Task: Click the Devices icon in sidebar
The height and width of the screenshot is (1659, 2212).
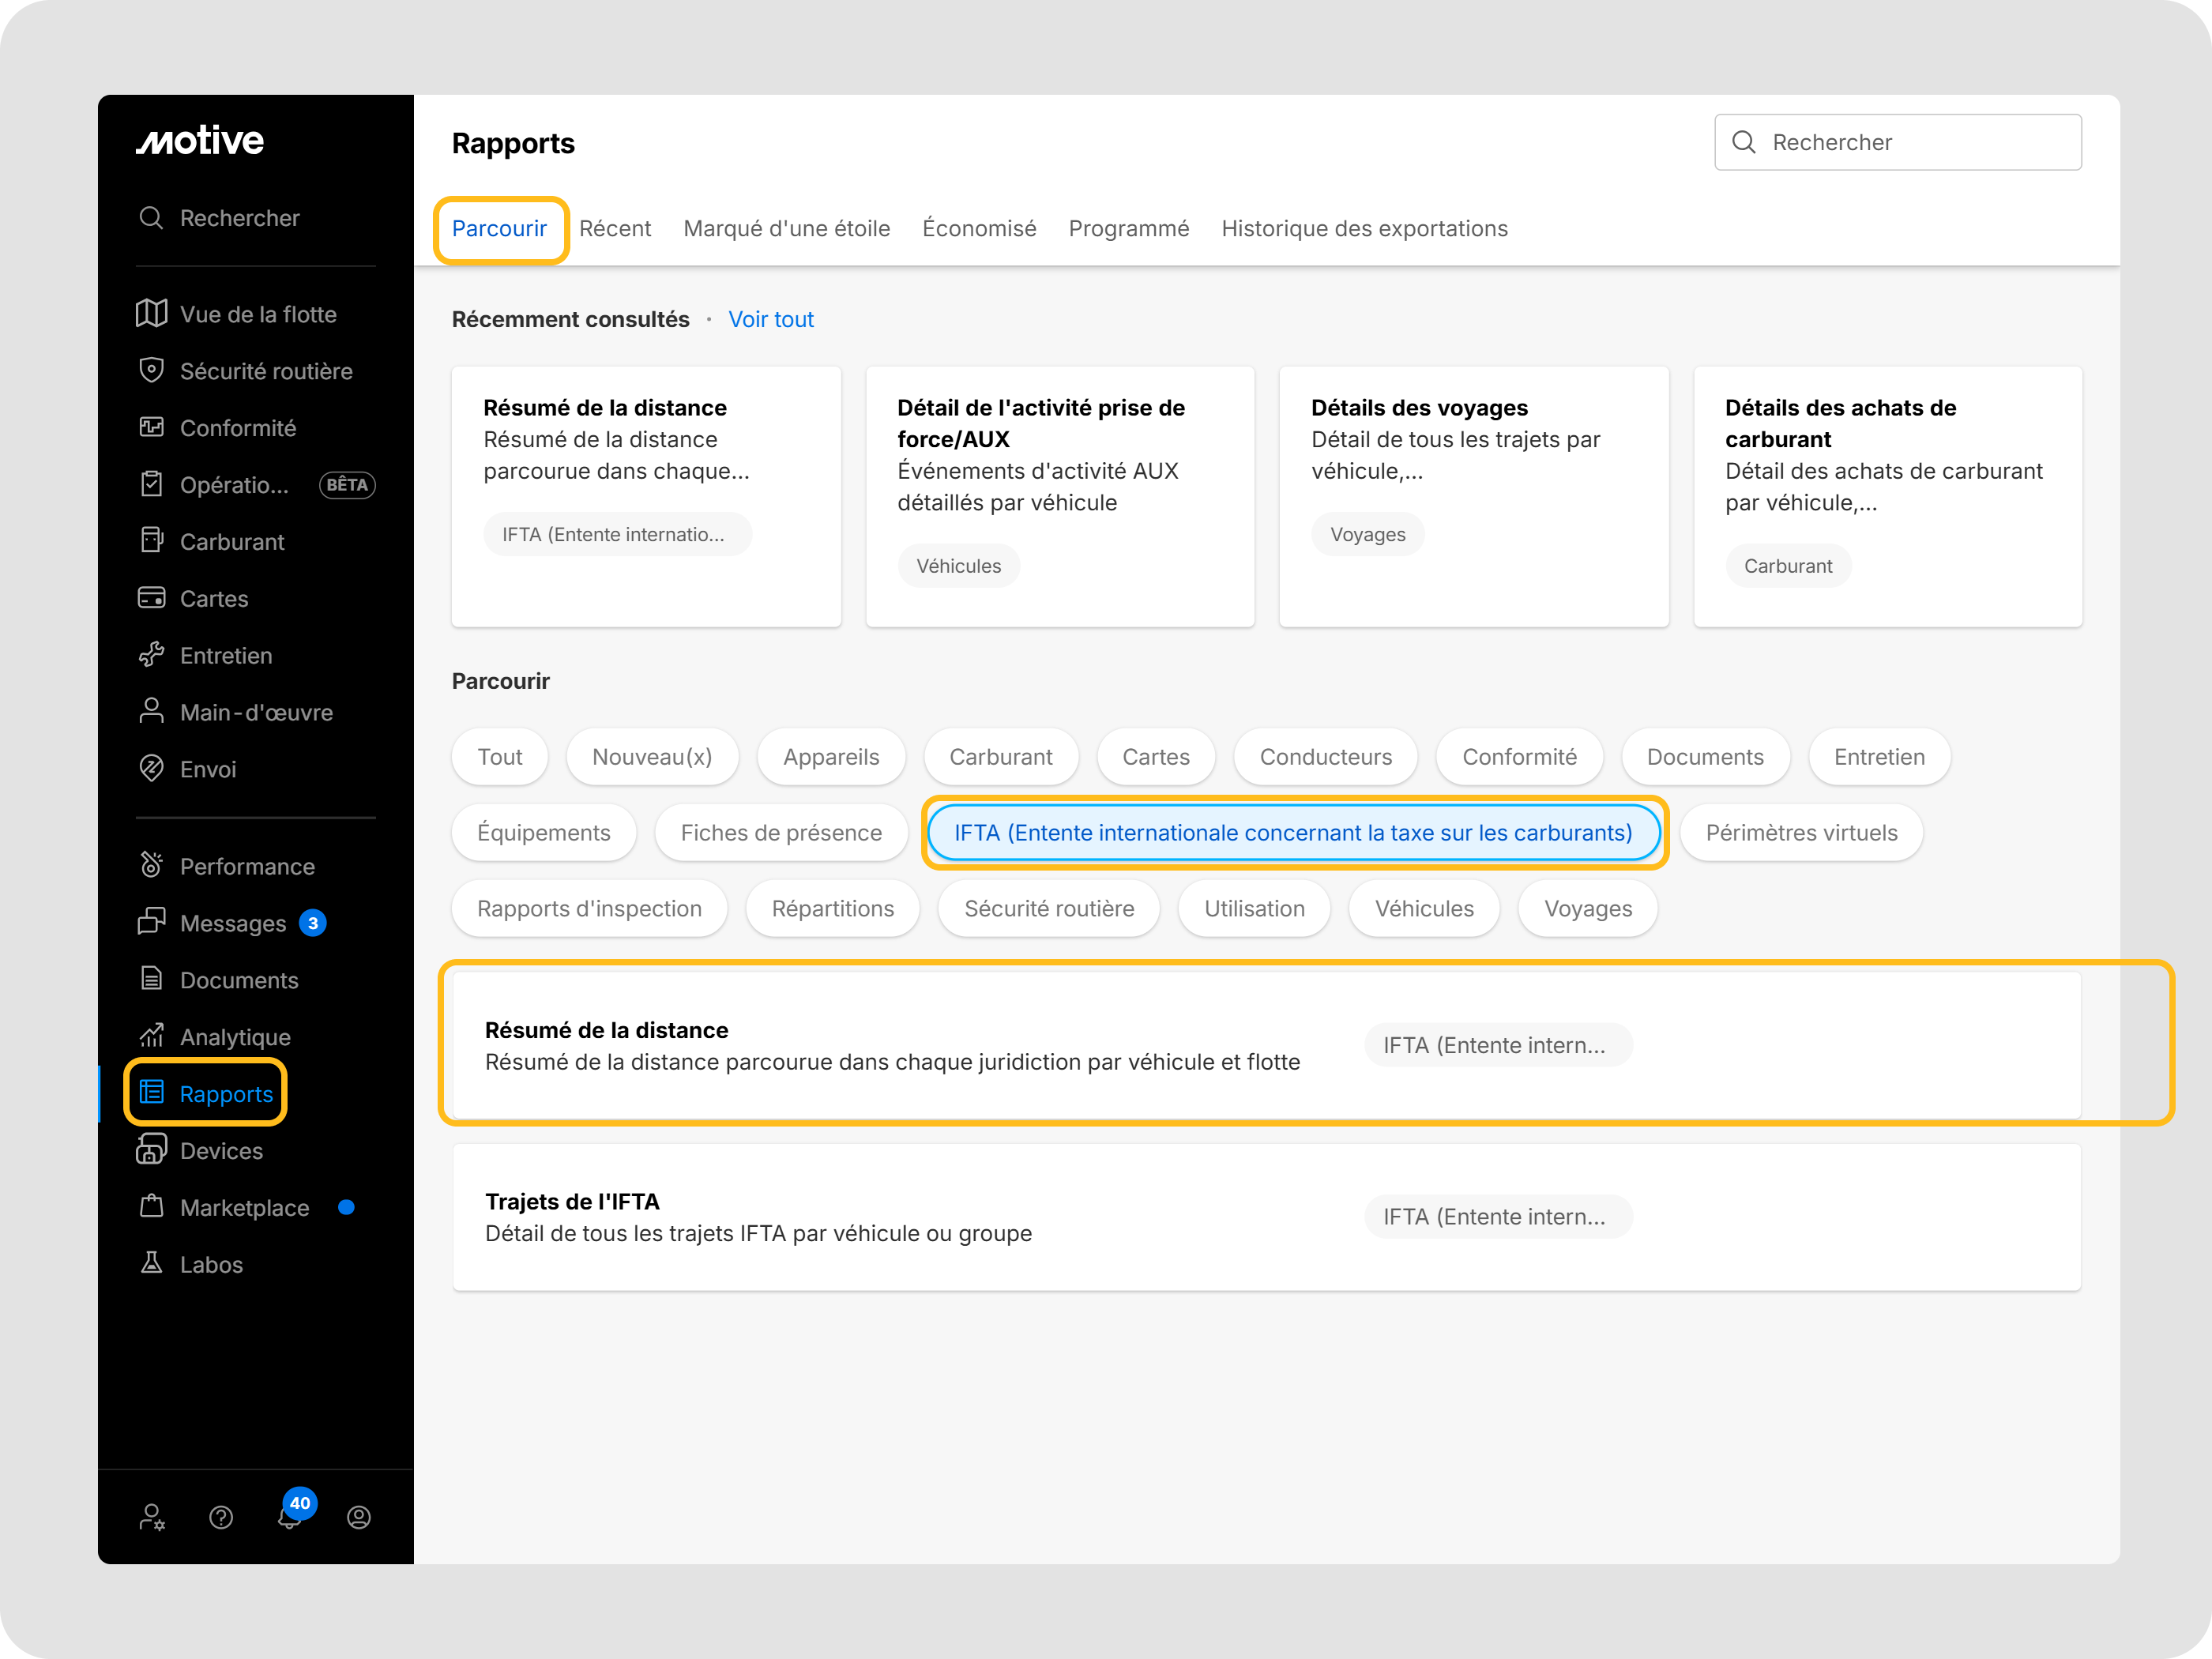Action: (151, 1150)
